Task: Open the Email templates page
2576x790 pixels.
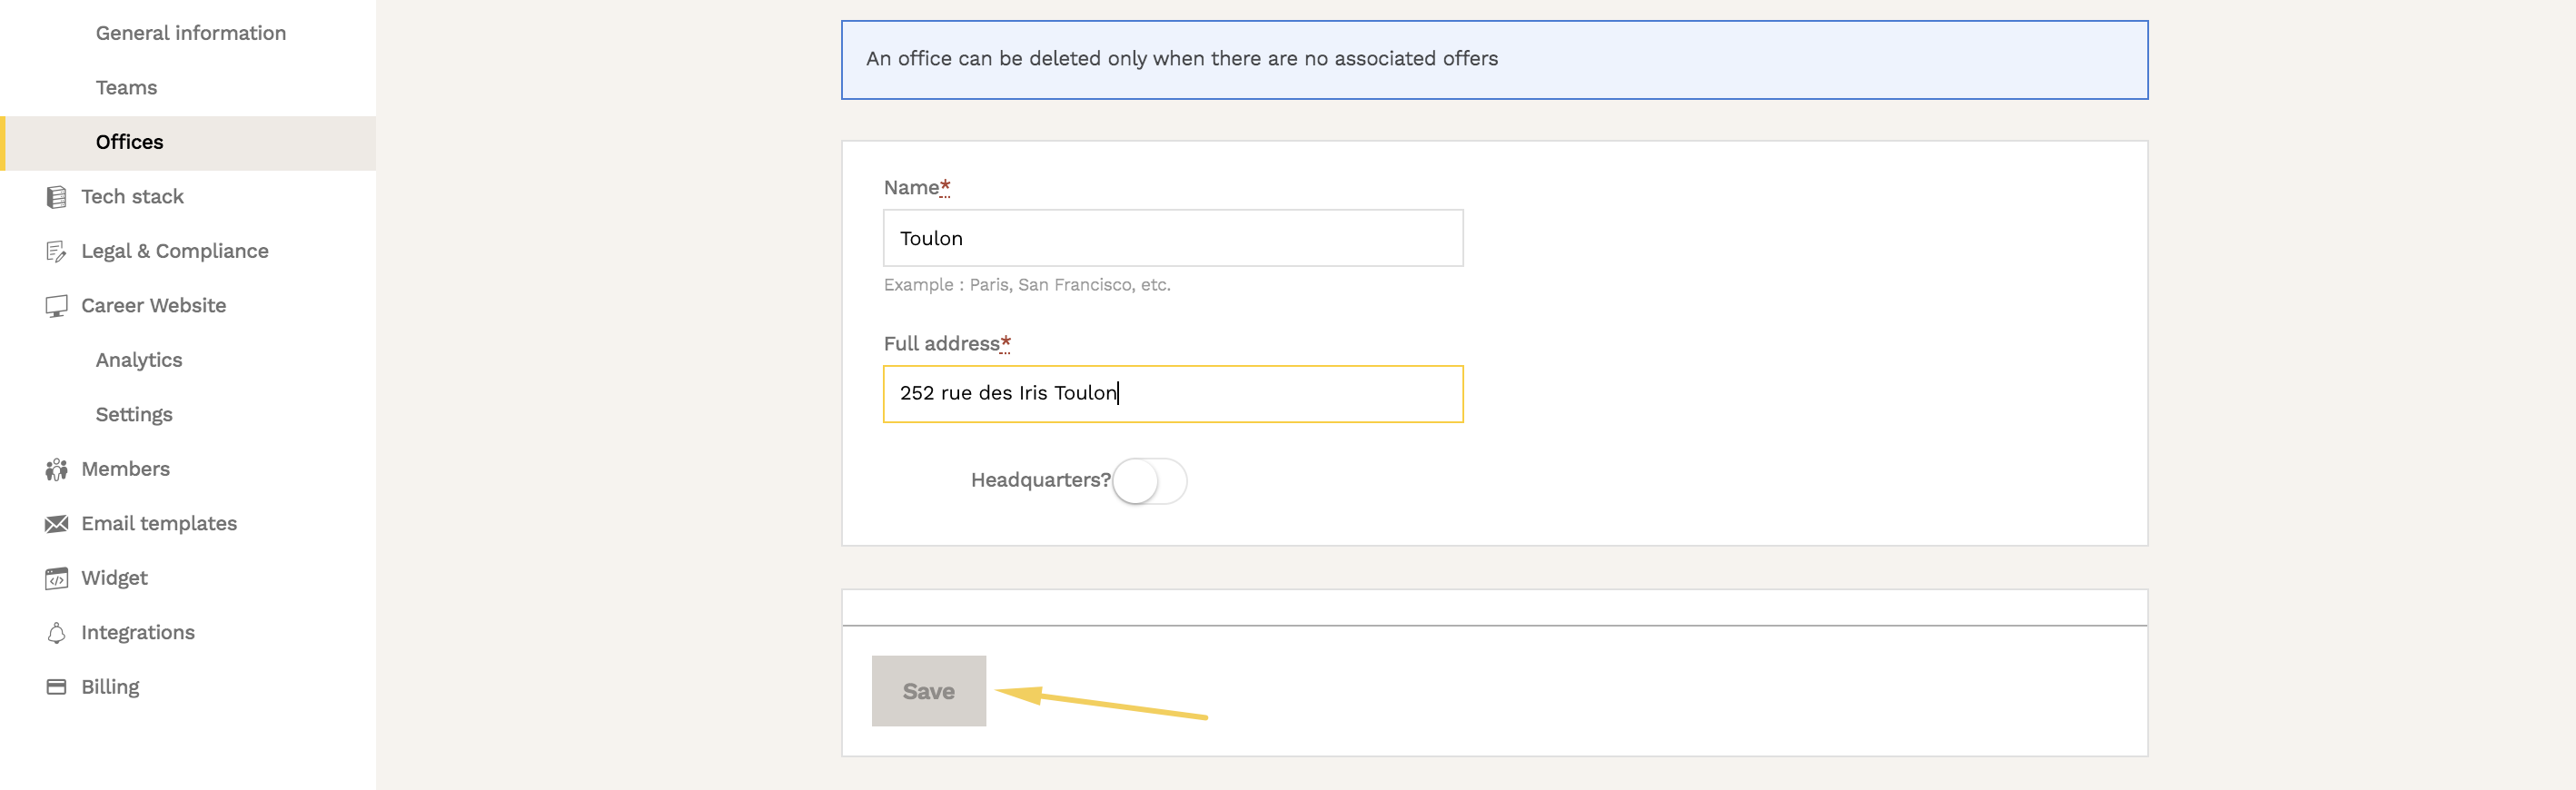Action: [x=159, y=524]
